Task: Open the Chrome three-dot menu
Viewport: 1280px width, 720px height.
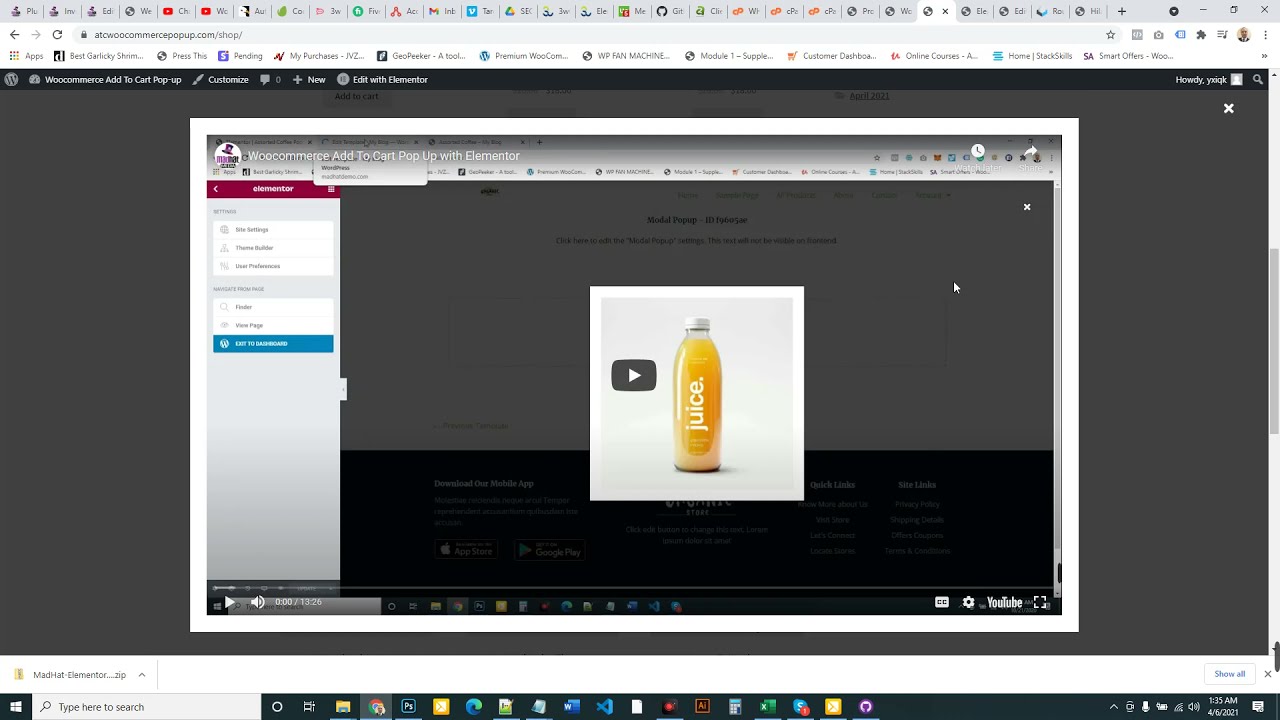Action: coord(1265,34)
